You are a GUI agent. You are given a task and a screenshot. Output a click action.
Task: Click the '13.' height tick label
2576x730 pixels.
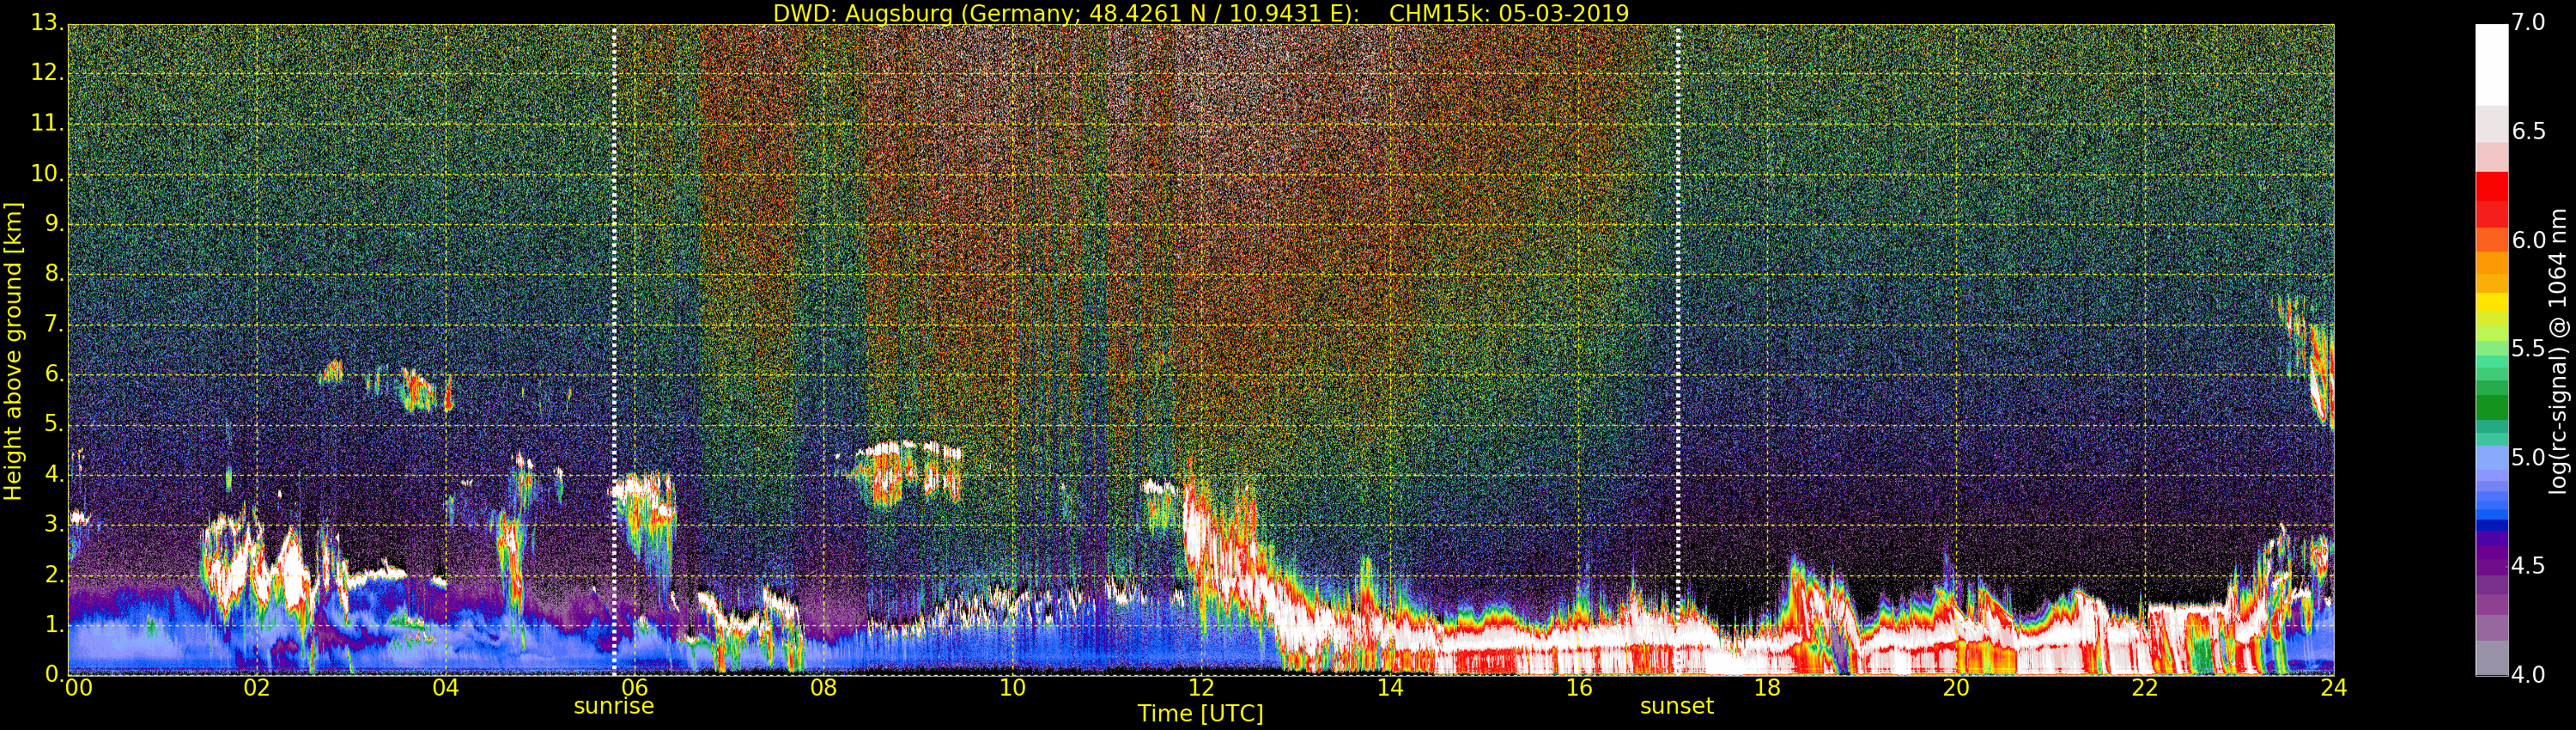pyautogui.click(x=47, y=22)
